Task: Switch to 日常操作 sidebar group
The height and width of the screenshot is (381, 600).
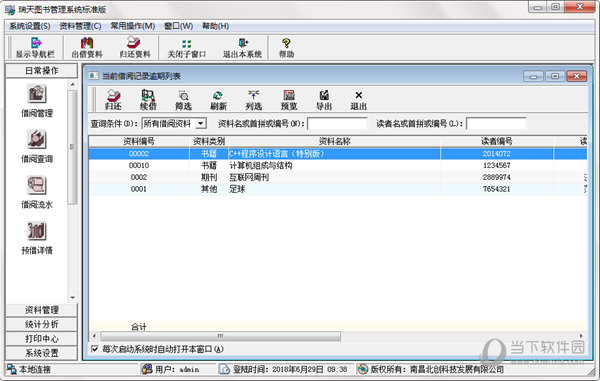Action: (42, 71)
